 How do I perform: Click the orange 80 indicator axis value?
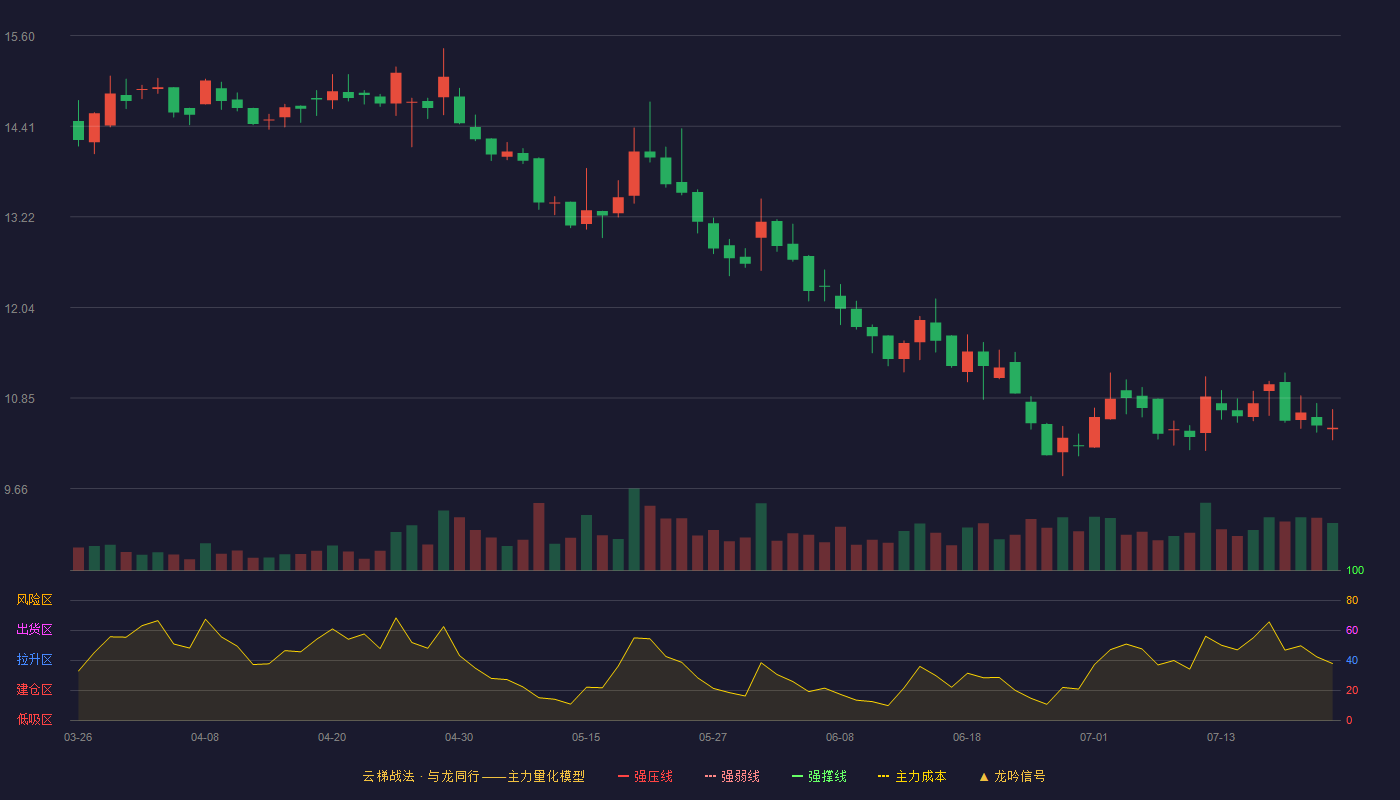(1352, 600)
